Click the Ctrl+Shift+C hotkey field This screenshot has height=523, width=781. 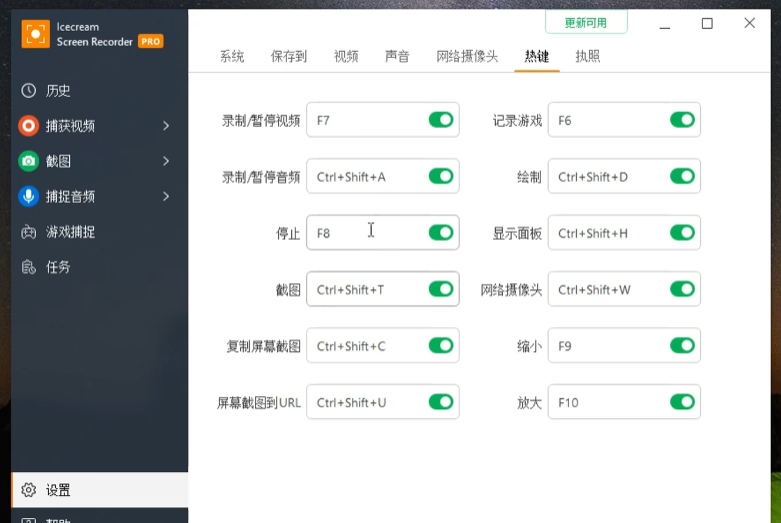click(383, 345)
